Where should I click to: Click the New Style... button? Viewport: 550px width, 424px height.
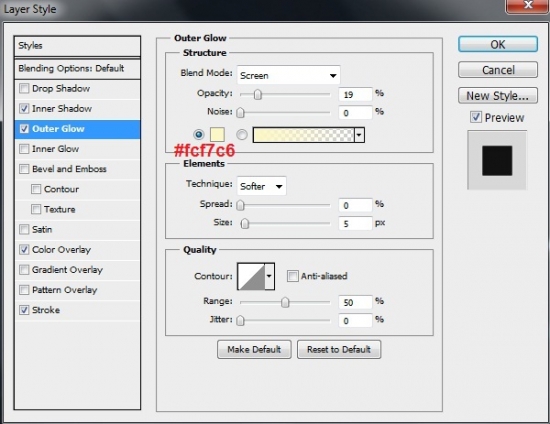(497, 95)
